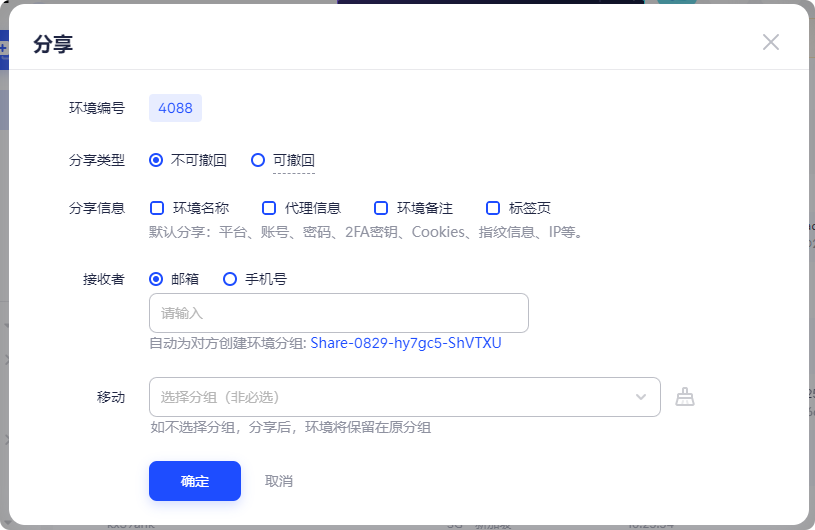The image size is (815, 530).
Task: Click the 接收者 label
Action: [104, 279]
